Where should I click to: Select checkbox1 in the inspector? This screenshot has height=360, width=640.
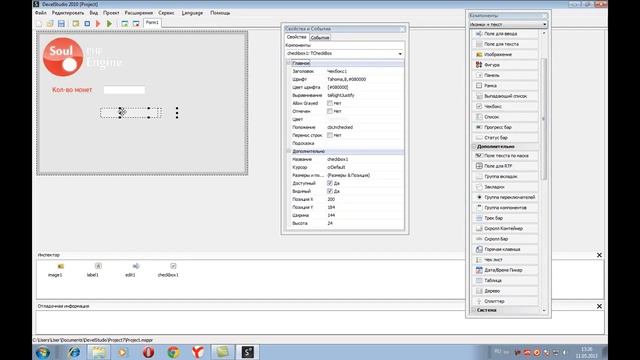pyautogui.click(x=168, y=270)
